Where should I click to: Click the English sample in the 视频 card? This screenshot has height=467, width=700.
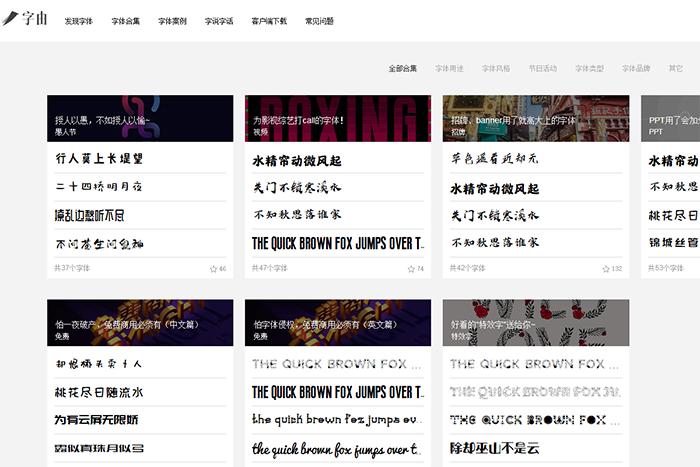(x=338, y=243)
